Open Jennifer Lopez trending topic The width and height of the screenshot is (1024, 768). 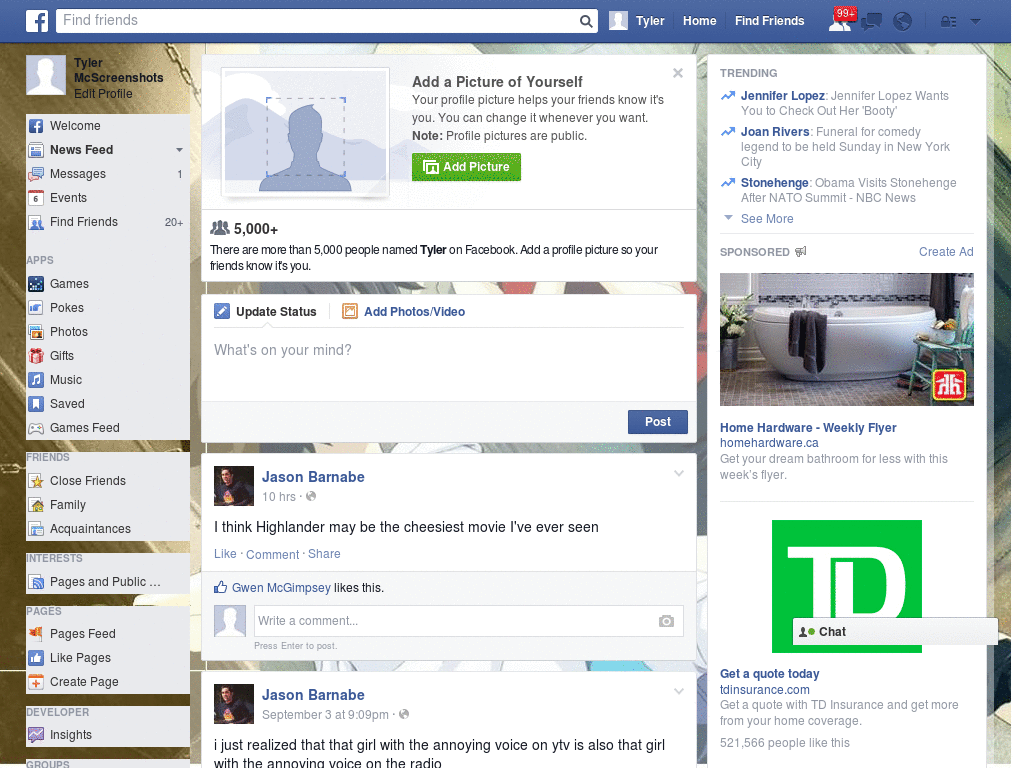782,96
